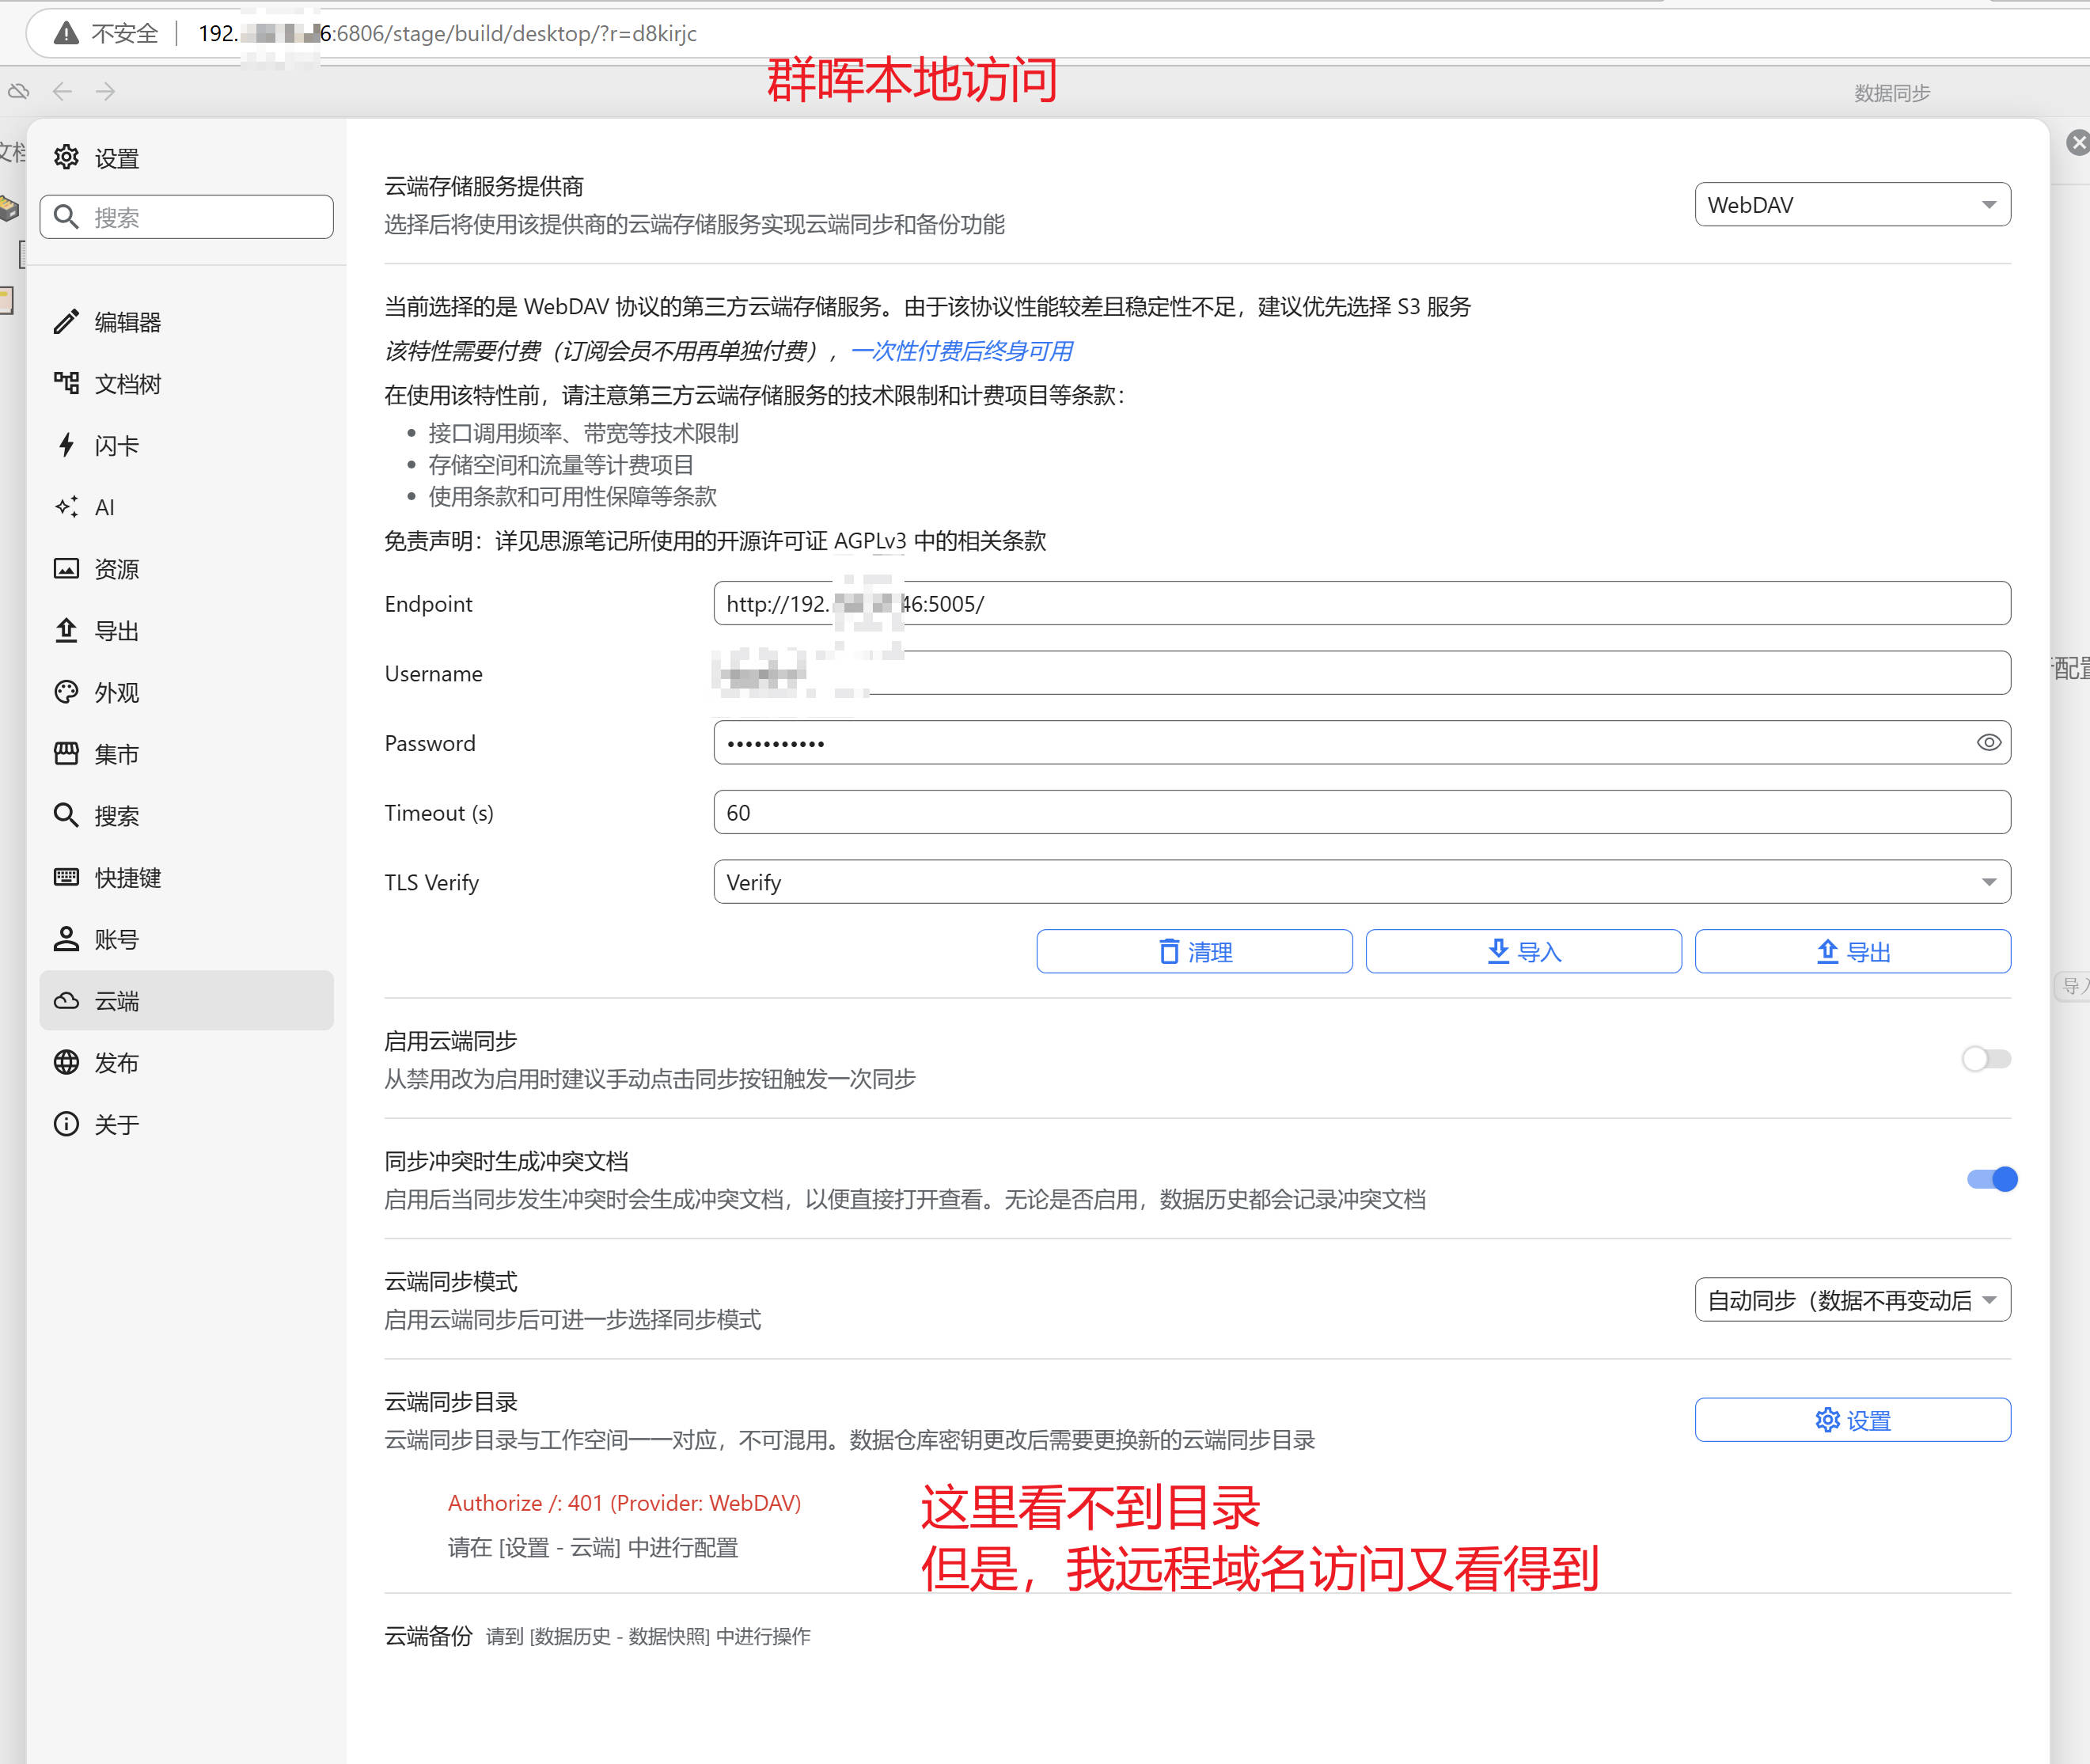Viewport: 2090px width, 1764px height.
Task: Open the WebDAV provider dropdown
Action: click(x=1851, y=205)
